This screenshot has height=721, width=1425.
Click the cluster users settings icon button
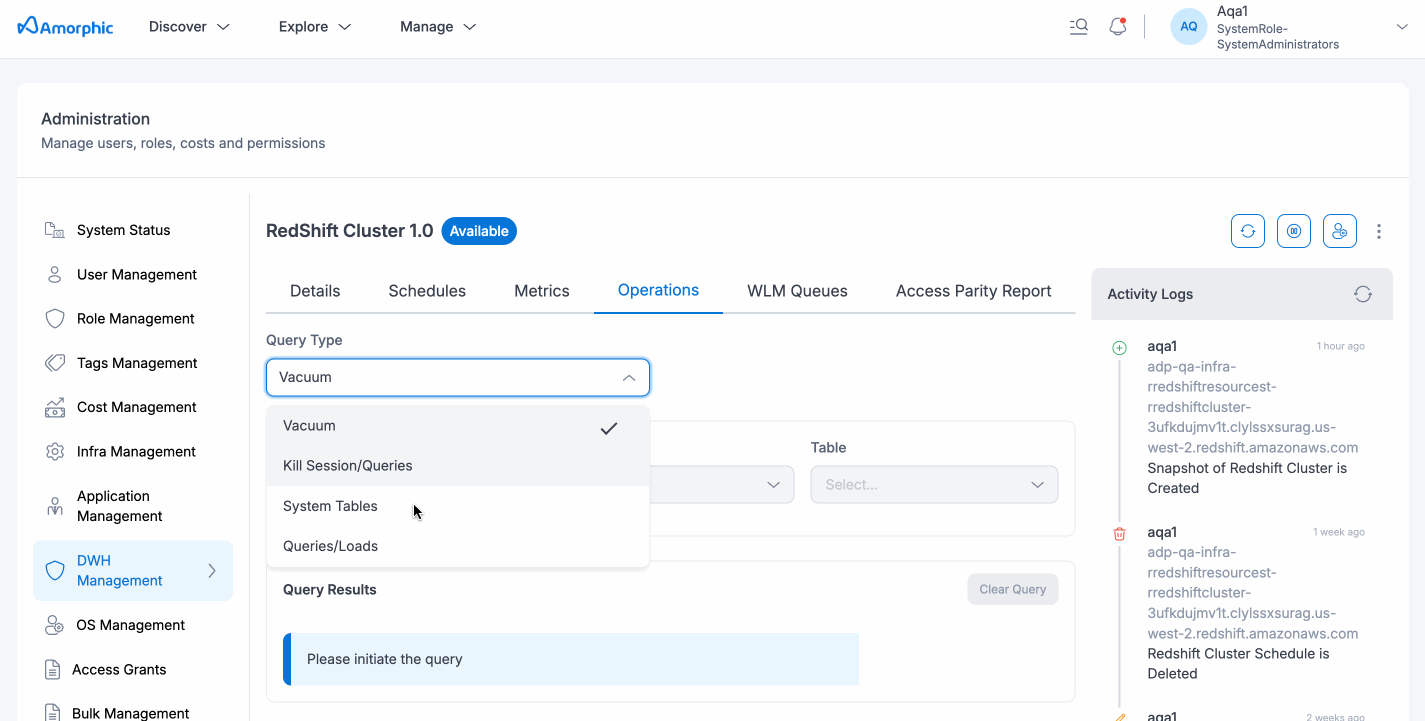coord(1340,231)
